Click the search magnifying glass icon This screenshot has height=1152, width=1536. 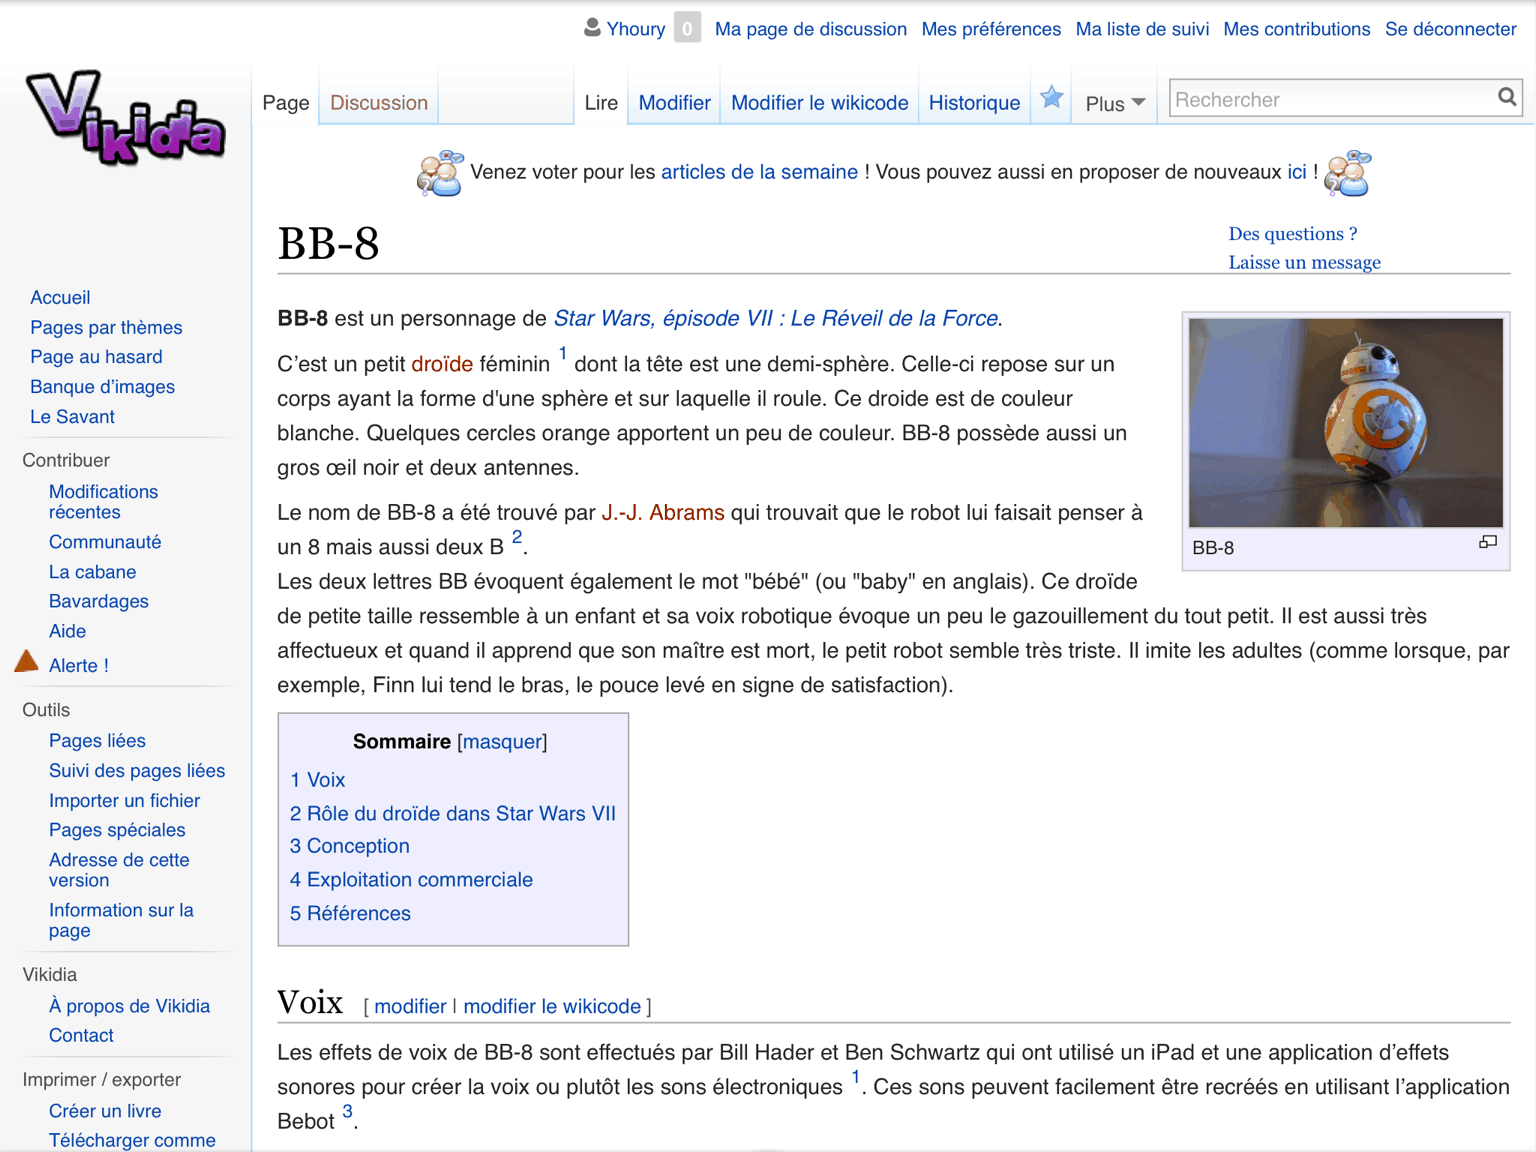(x=1507, y=97)
